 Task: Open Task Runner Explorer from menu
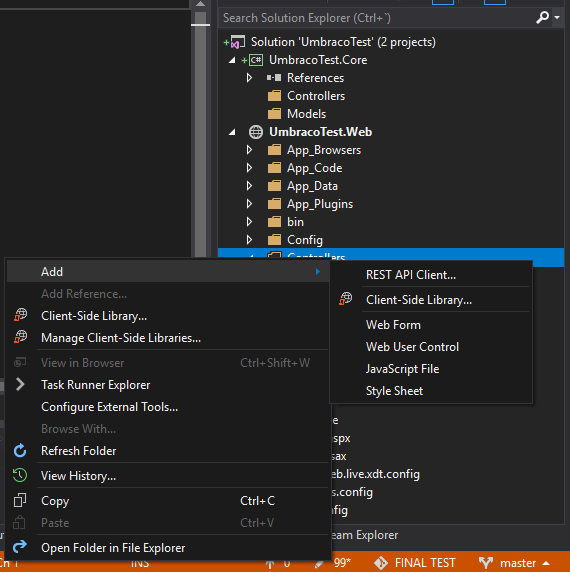(x=168, y=385)
